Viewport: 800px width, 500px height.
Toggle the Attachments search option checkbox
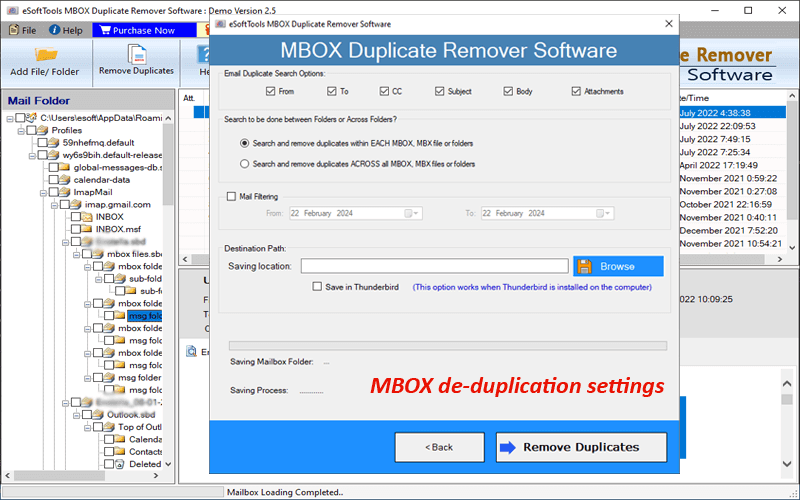pyautogui.click(x=576, y=91)
